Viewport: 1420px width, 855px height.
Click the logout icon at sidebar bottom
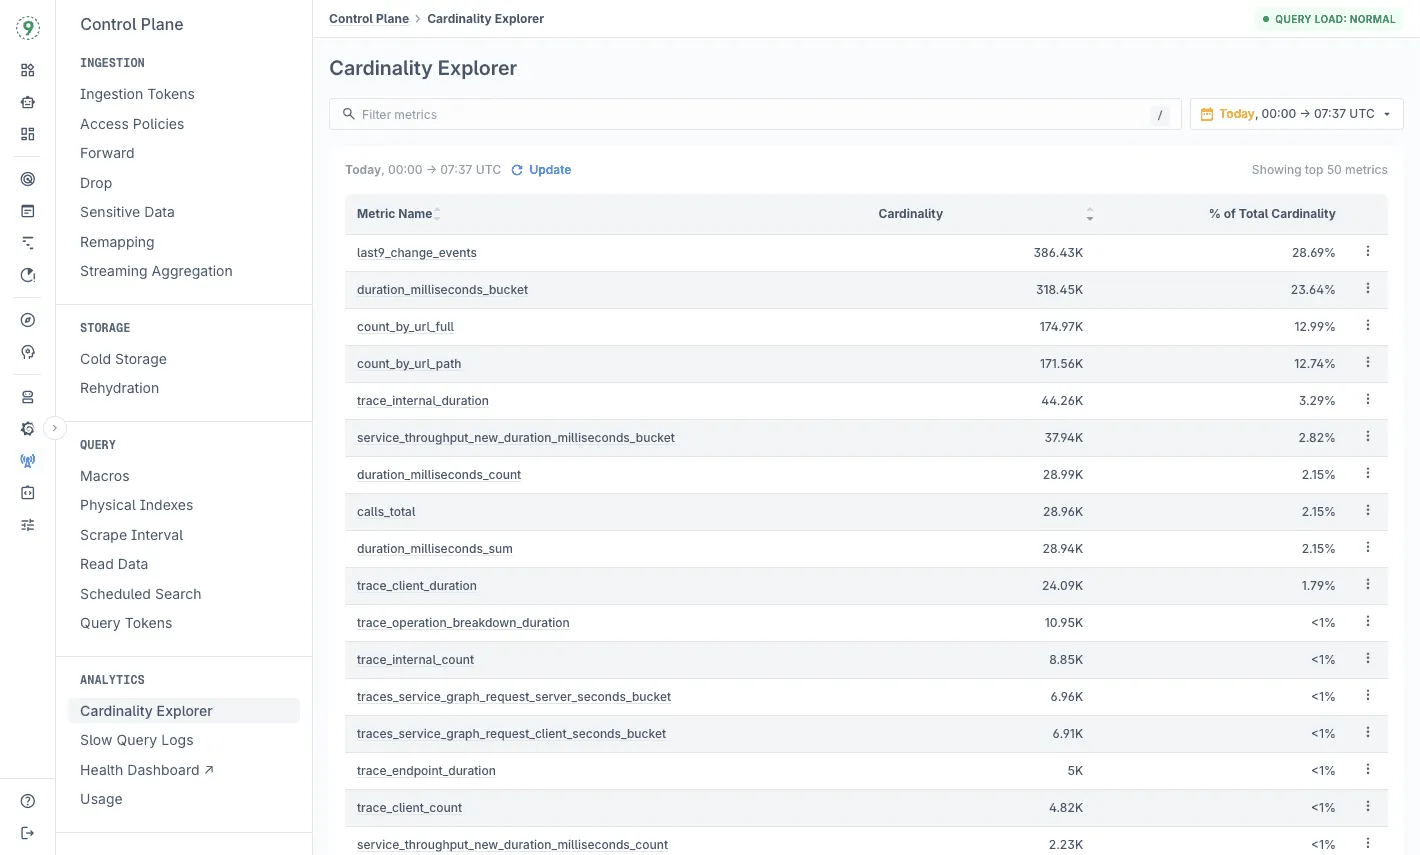(27, 832)
